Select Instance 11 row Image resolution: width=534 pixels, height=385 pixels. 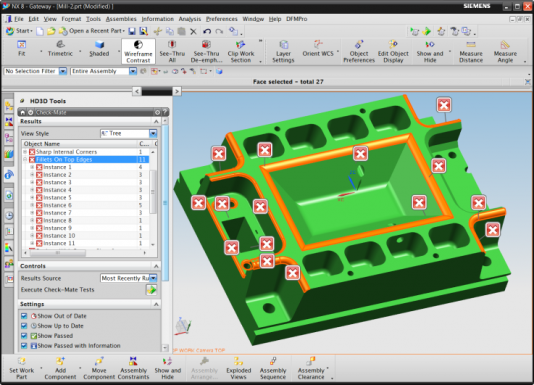pos(85,243)
